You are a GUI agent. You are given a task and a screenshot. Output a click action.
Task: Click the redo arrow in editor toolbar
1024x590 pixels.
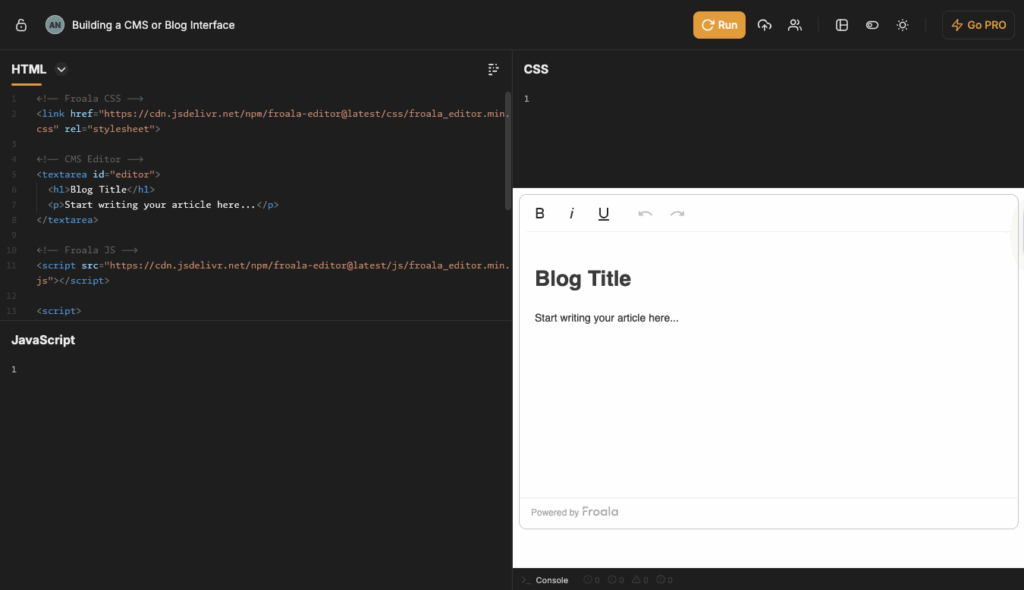coord(677,214)
